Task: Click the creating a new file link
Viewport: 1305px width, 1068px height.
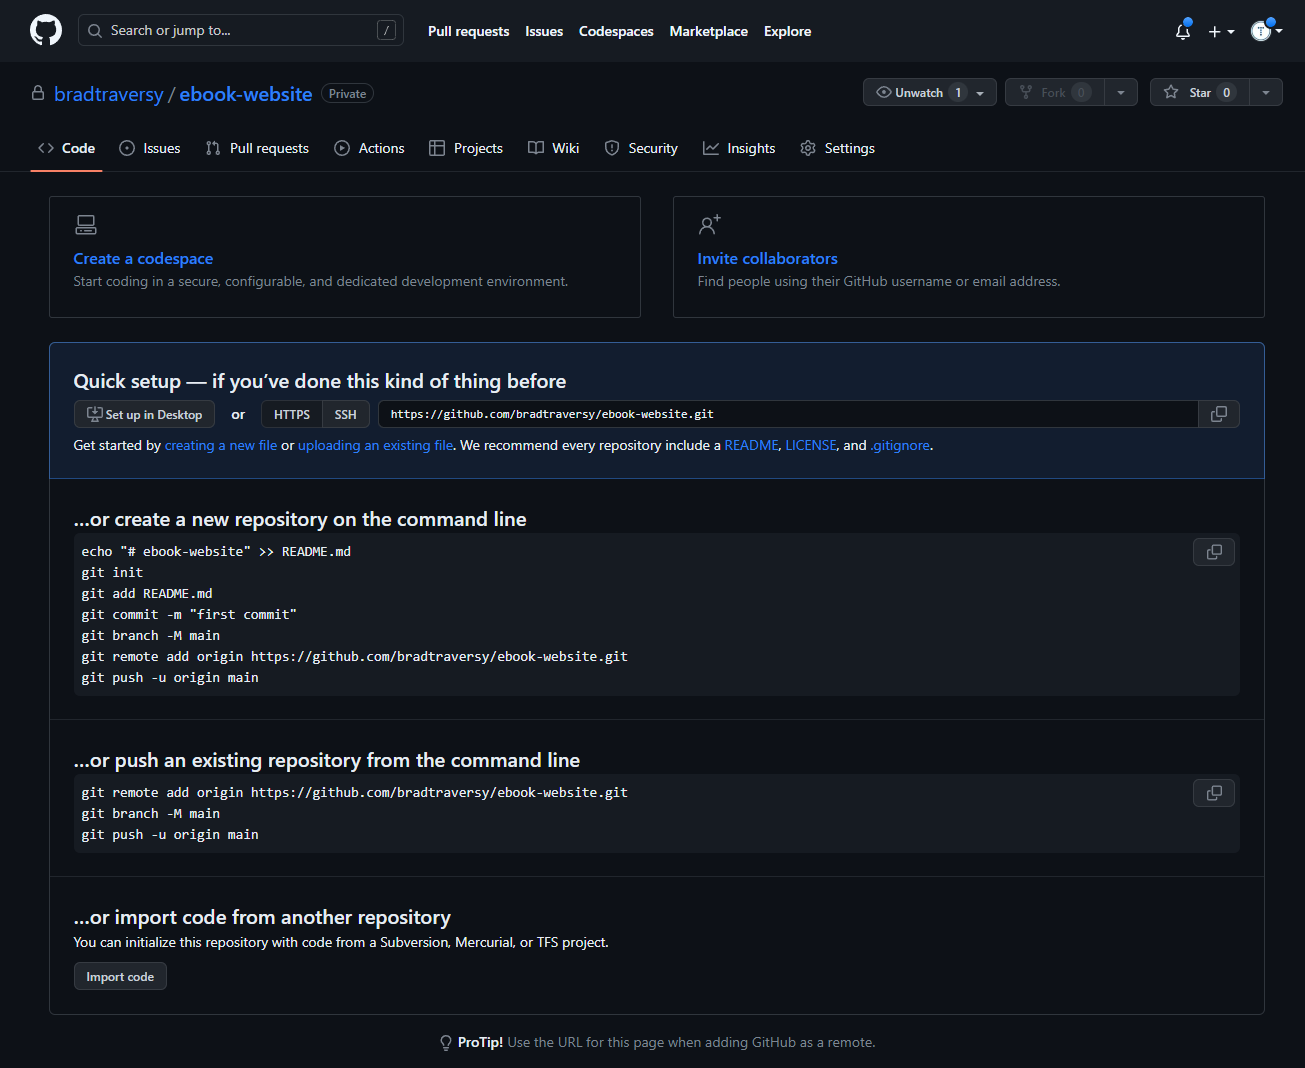Action: coord(221,445)
